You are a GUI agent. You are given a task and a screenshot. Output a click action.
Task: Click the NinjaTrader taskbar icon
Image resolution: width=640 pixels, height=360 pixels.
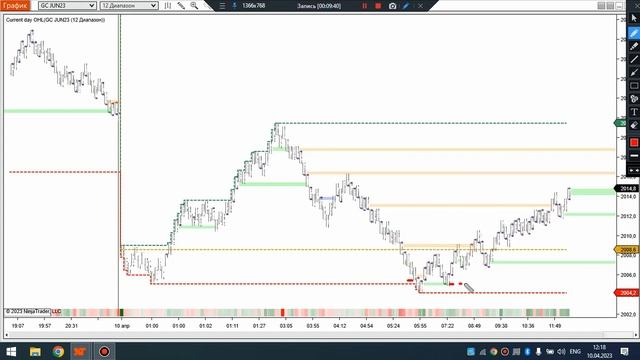(80, 351)
